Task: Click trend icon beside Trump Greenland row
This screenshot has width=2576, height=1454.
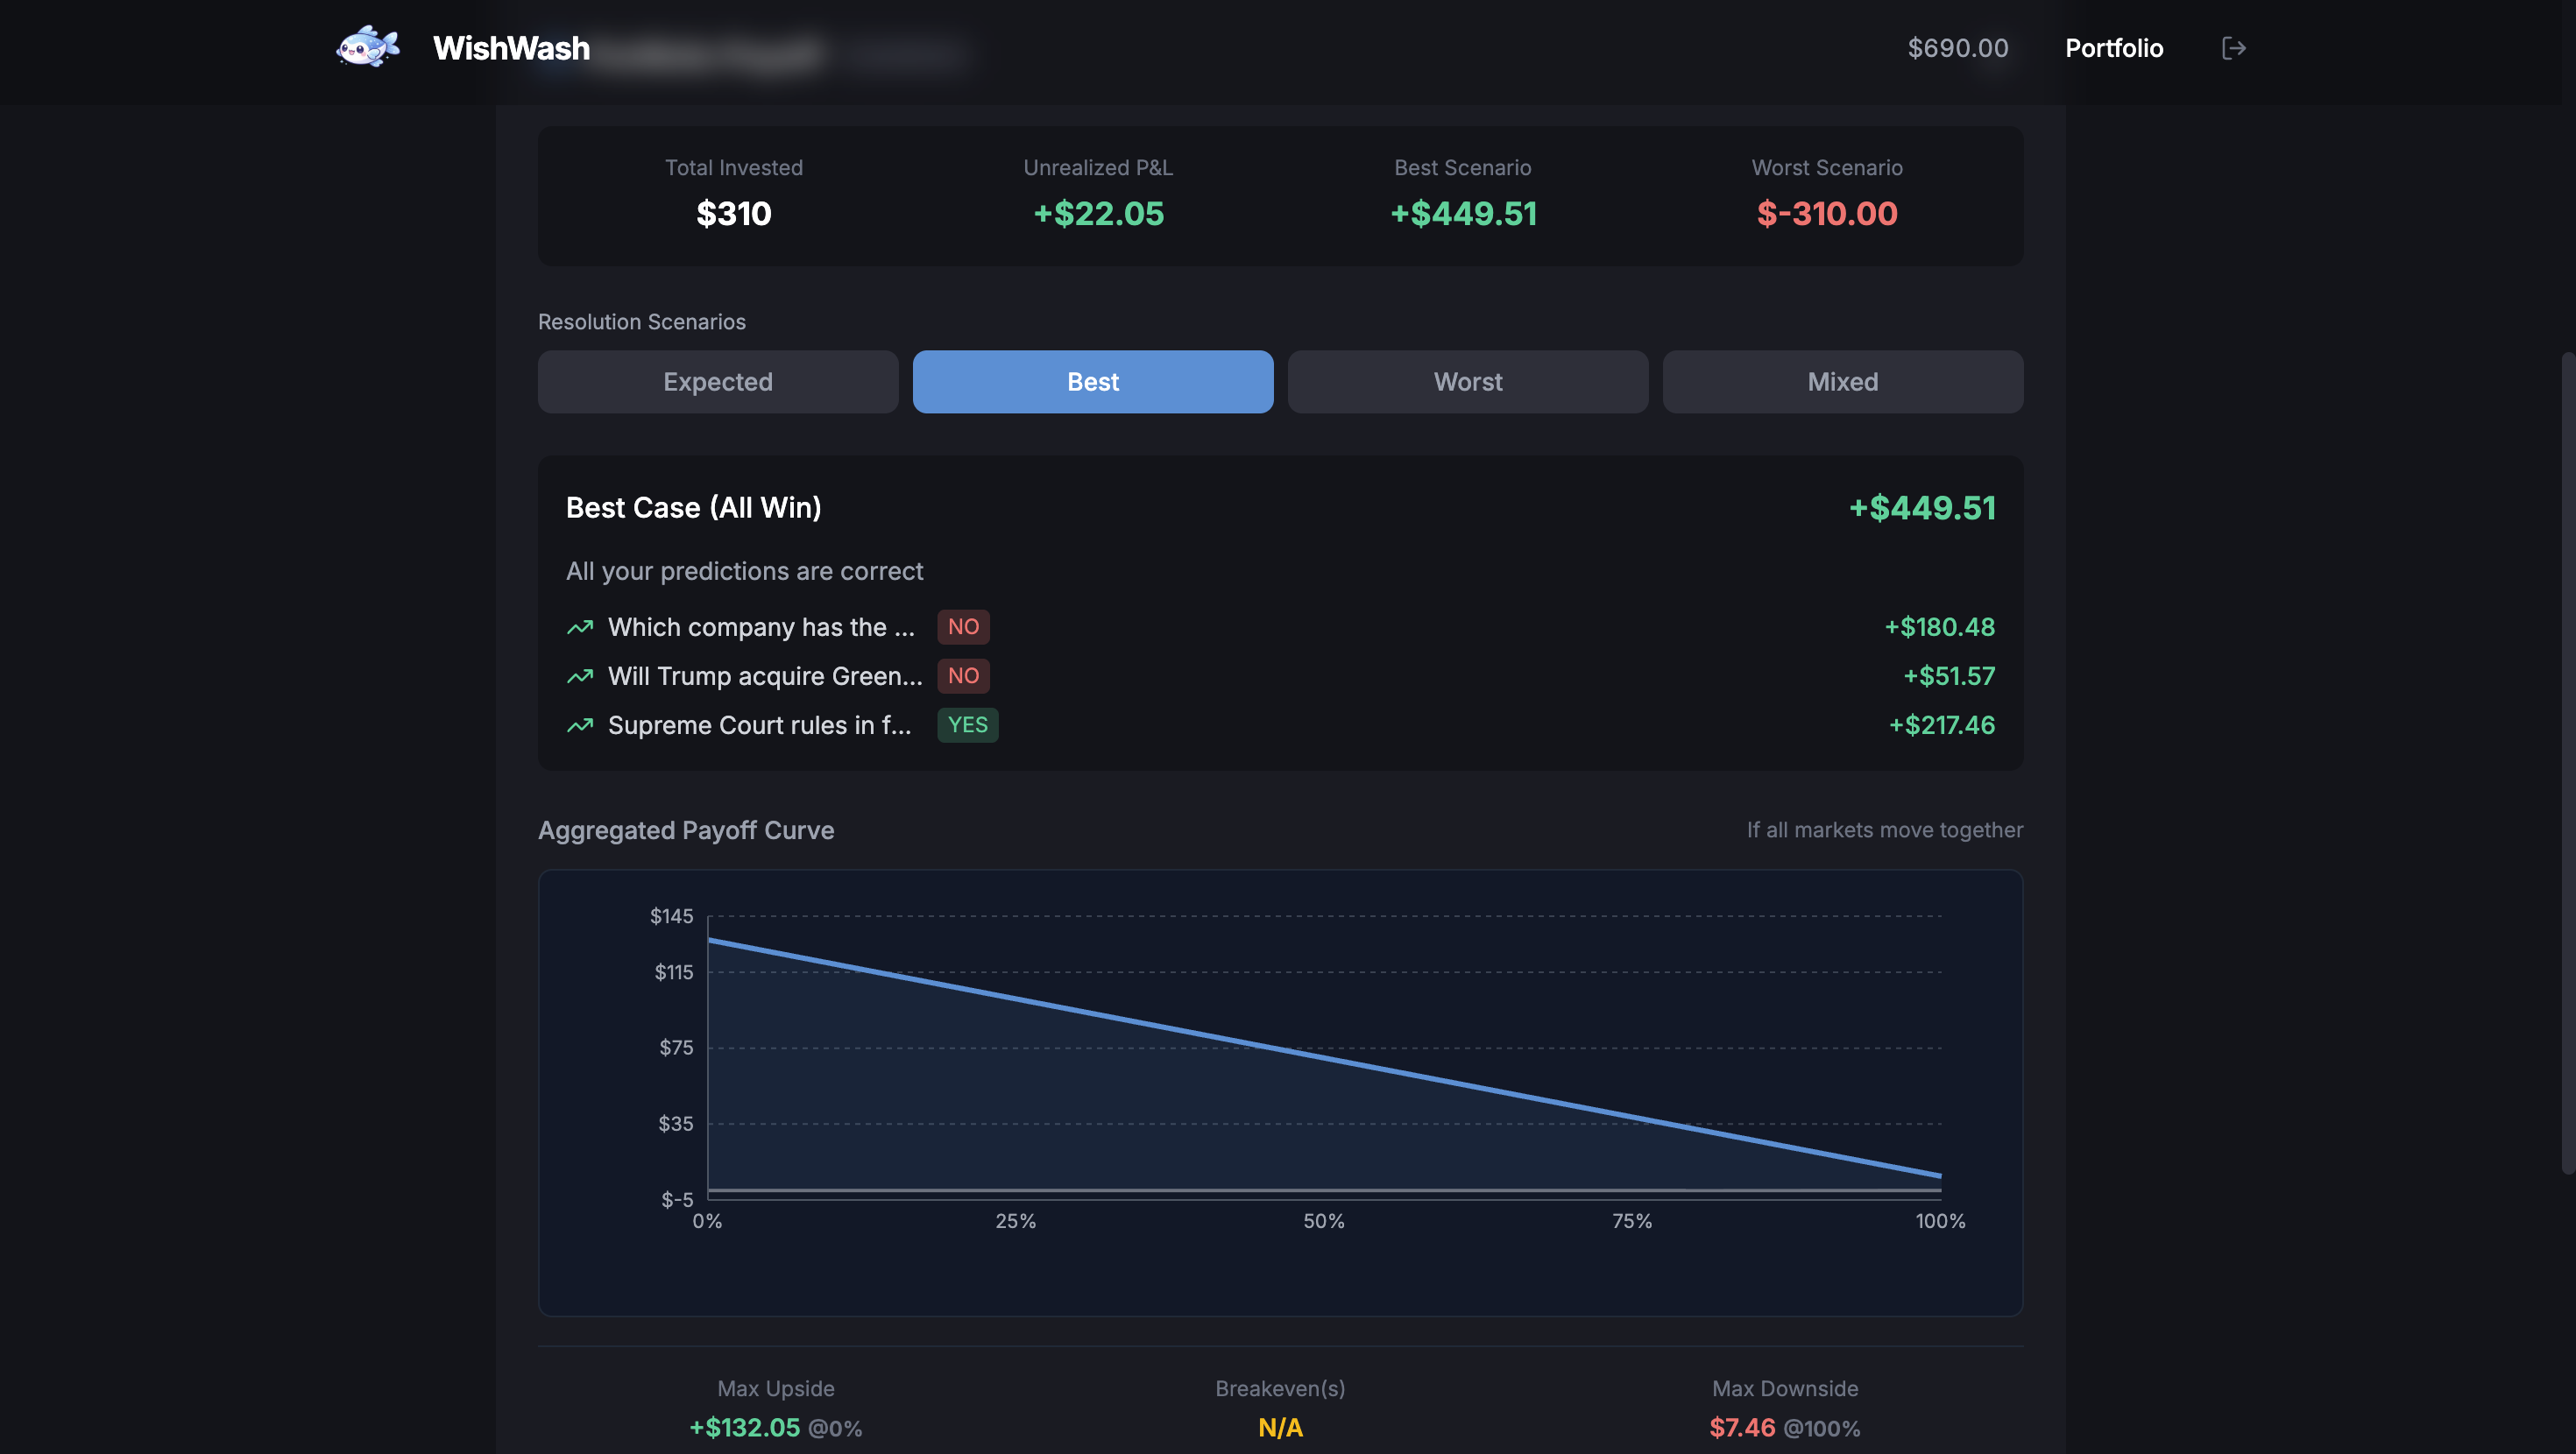Action: tap(580, 676)
